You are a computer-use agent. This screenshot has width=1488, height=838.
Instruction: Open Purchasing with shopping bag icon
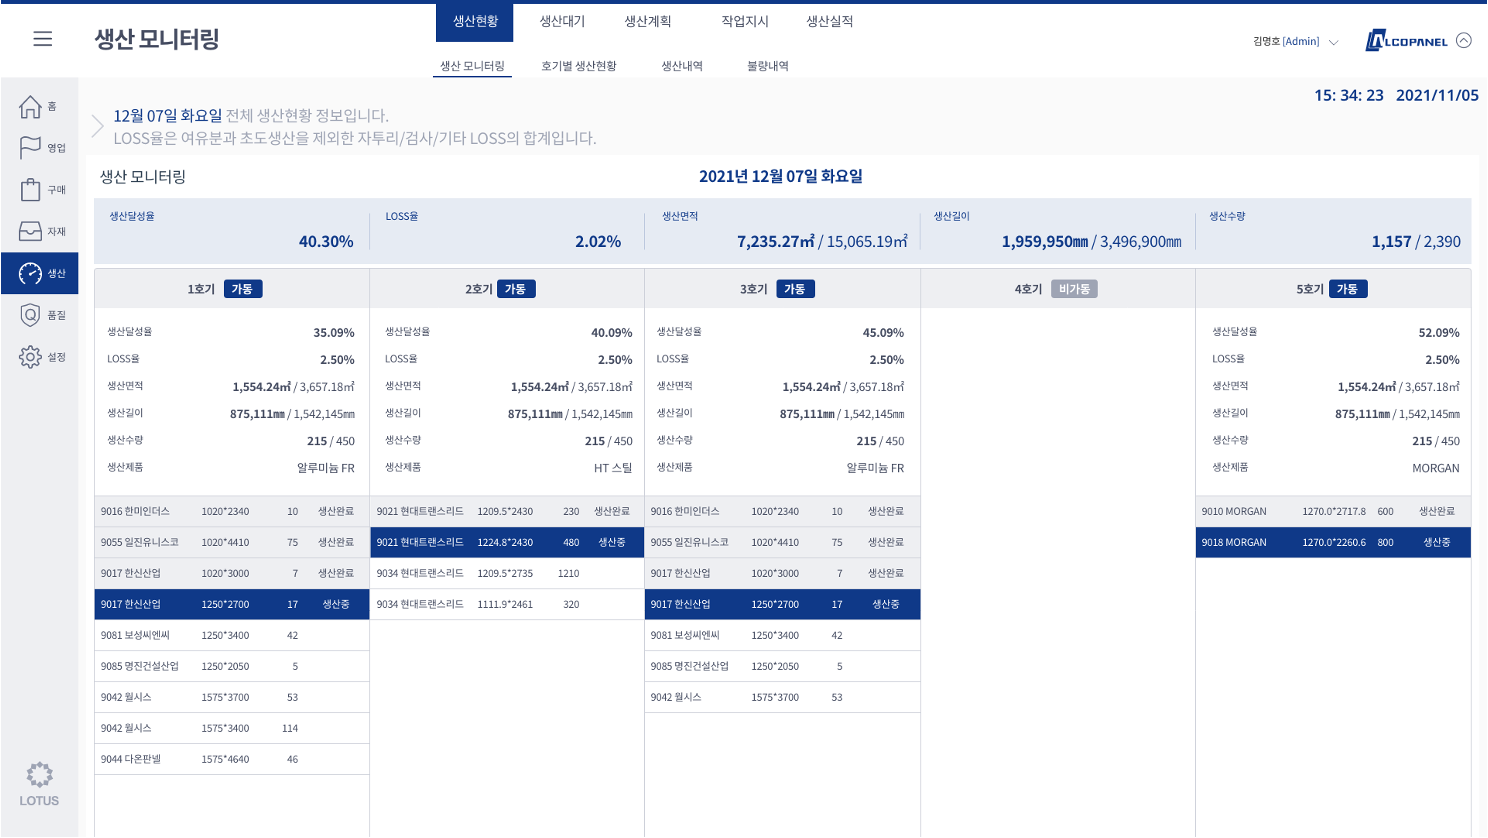pos(31,190)
